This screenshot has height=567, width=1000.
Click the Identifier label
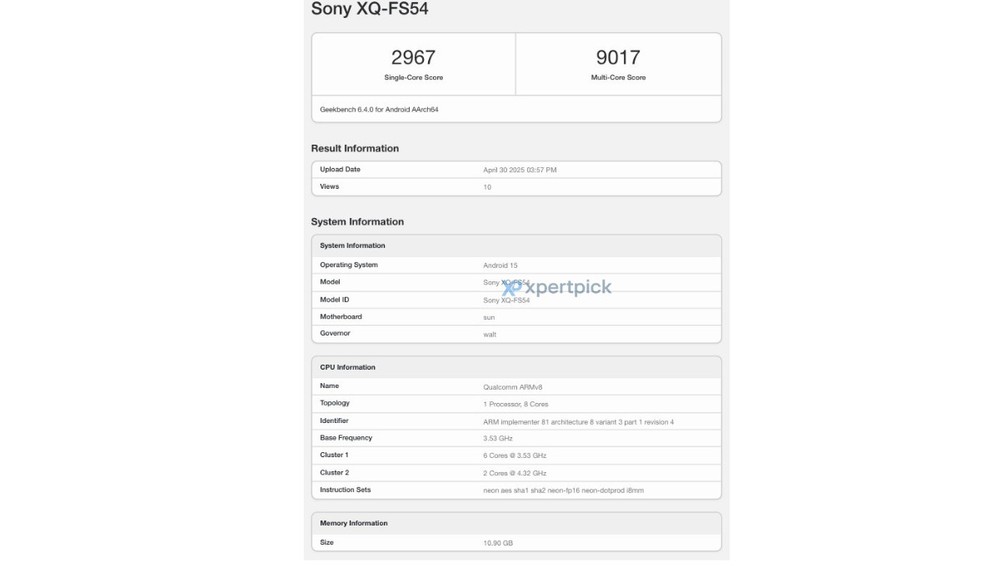[334, 421]
